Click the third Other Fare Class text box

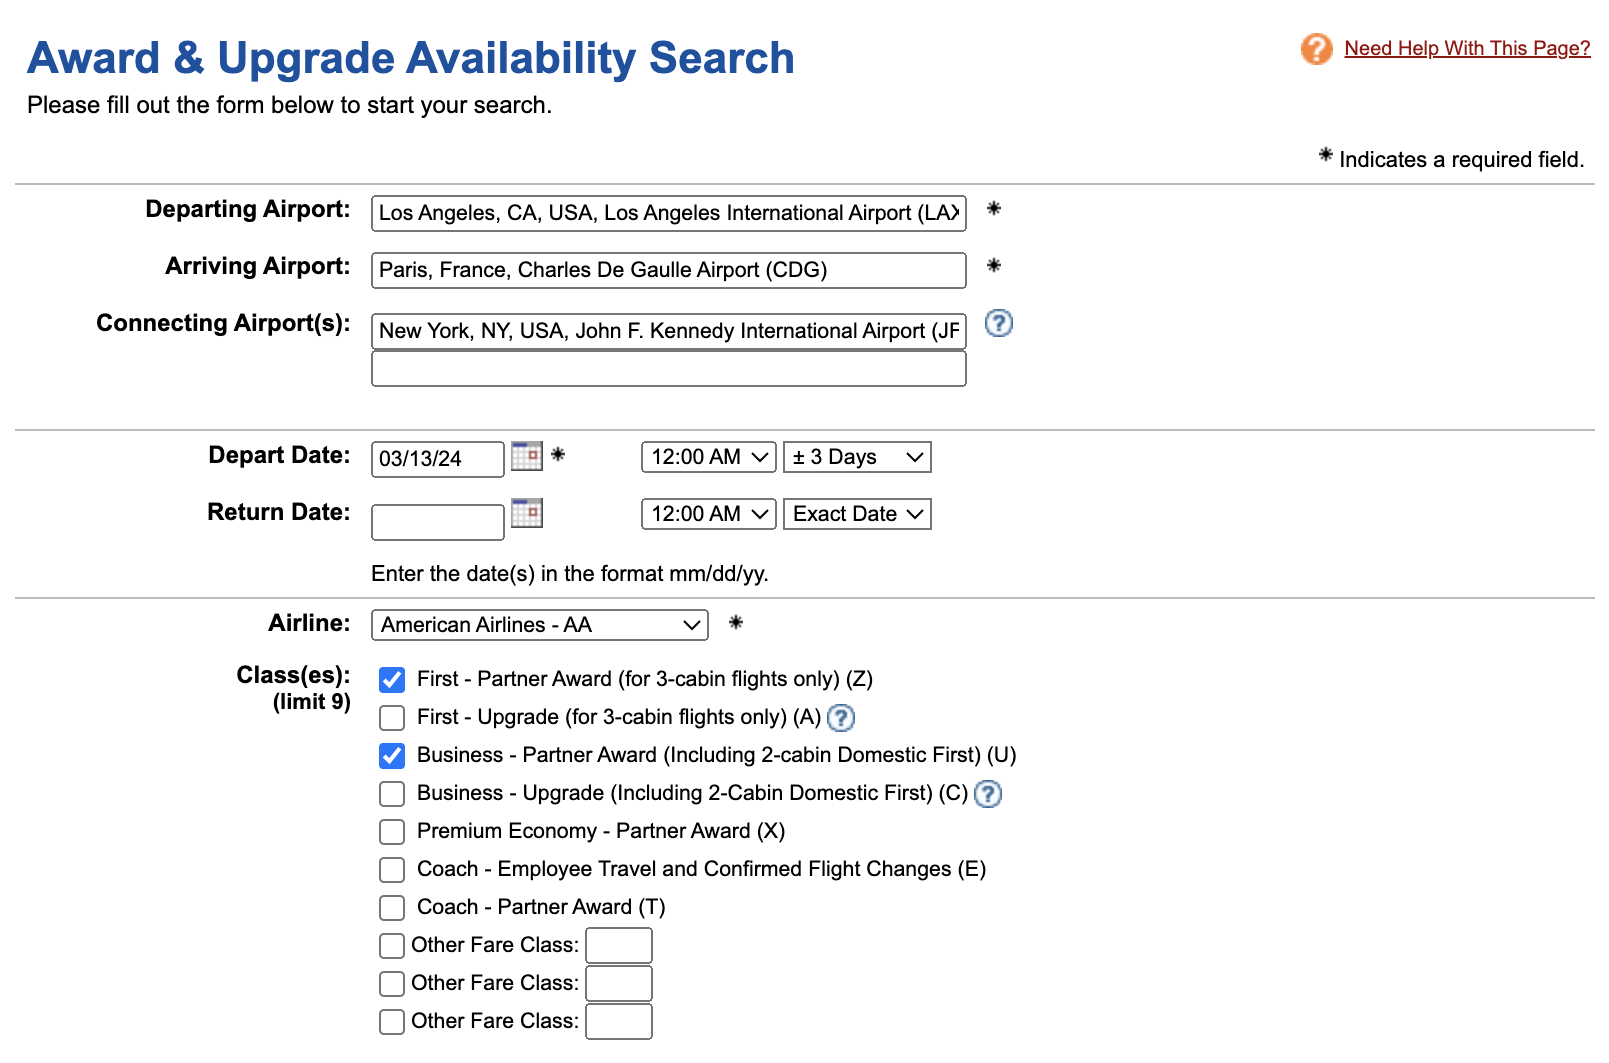coord(619,1022)
